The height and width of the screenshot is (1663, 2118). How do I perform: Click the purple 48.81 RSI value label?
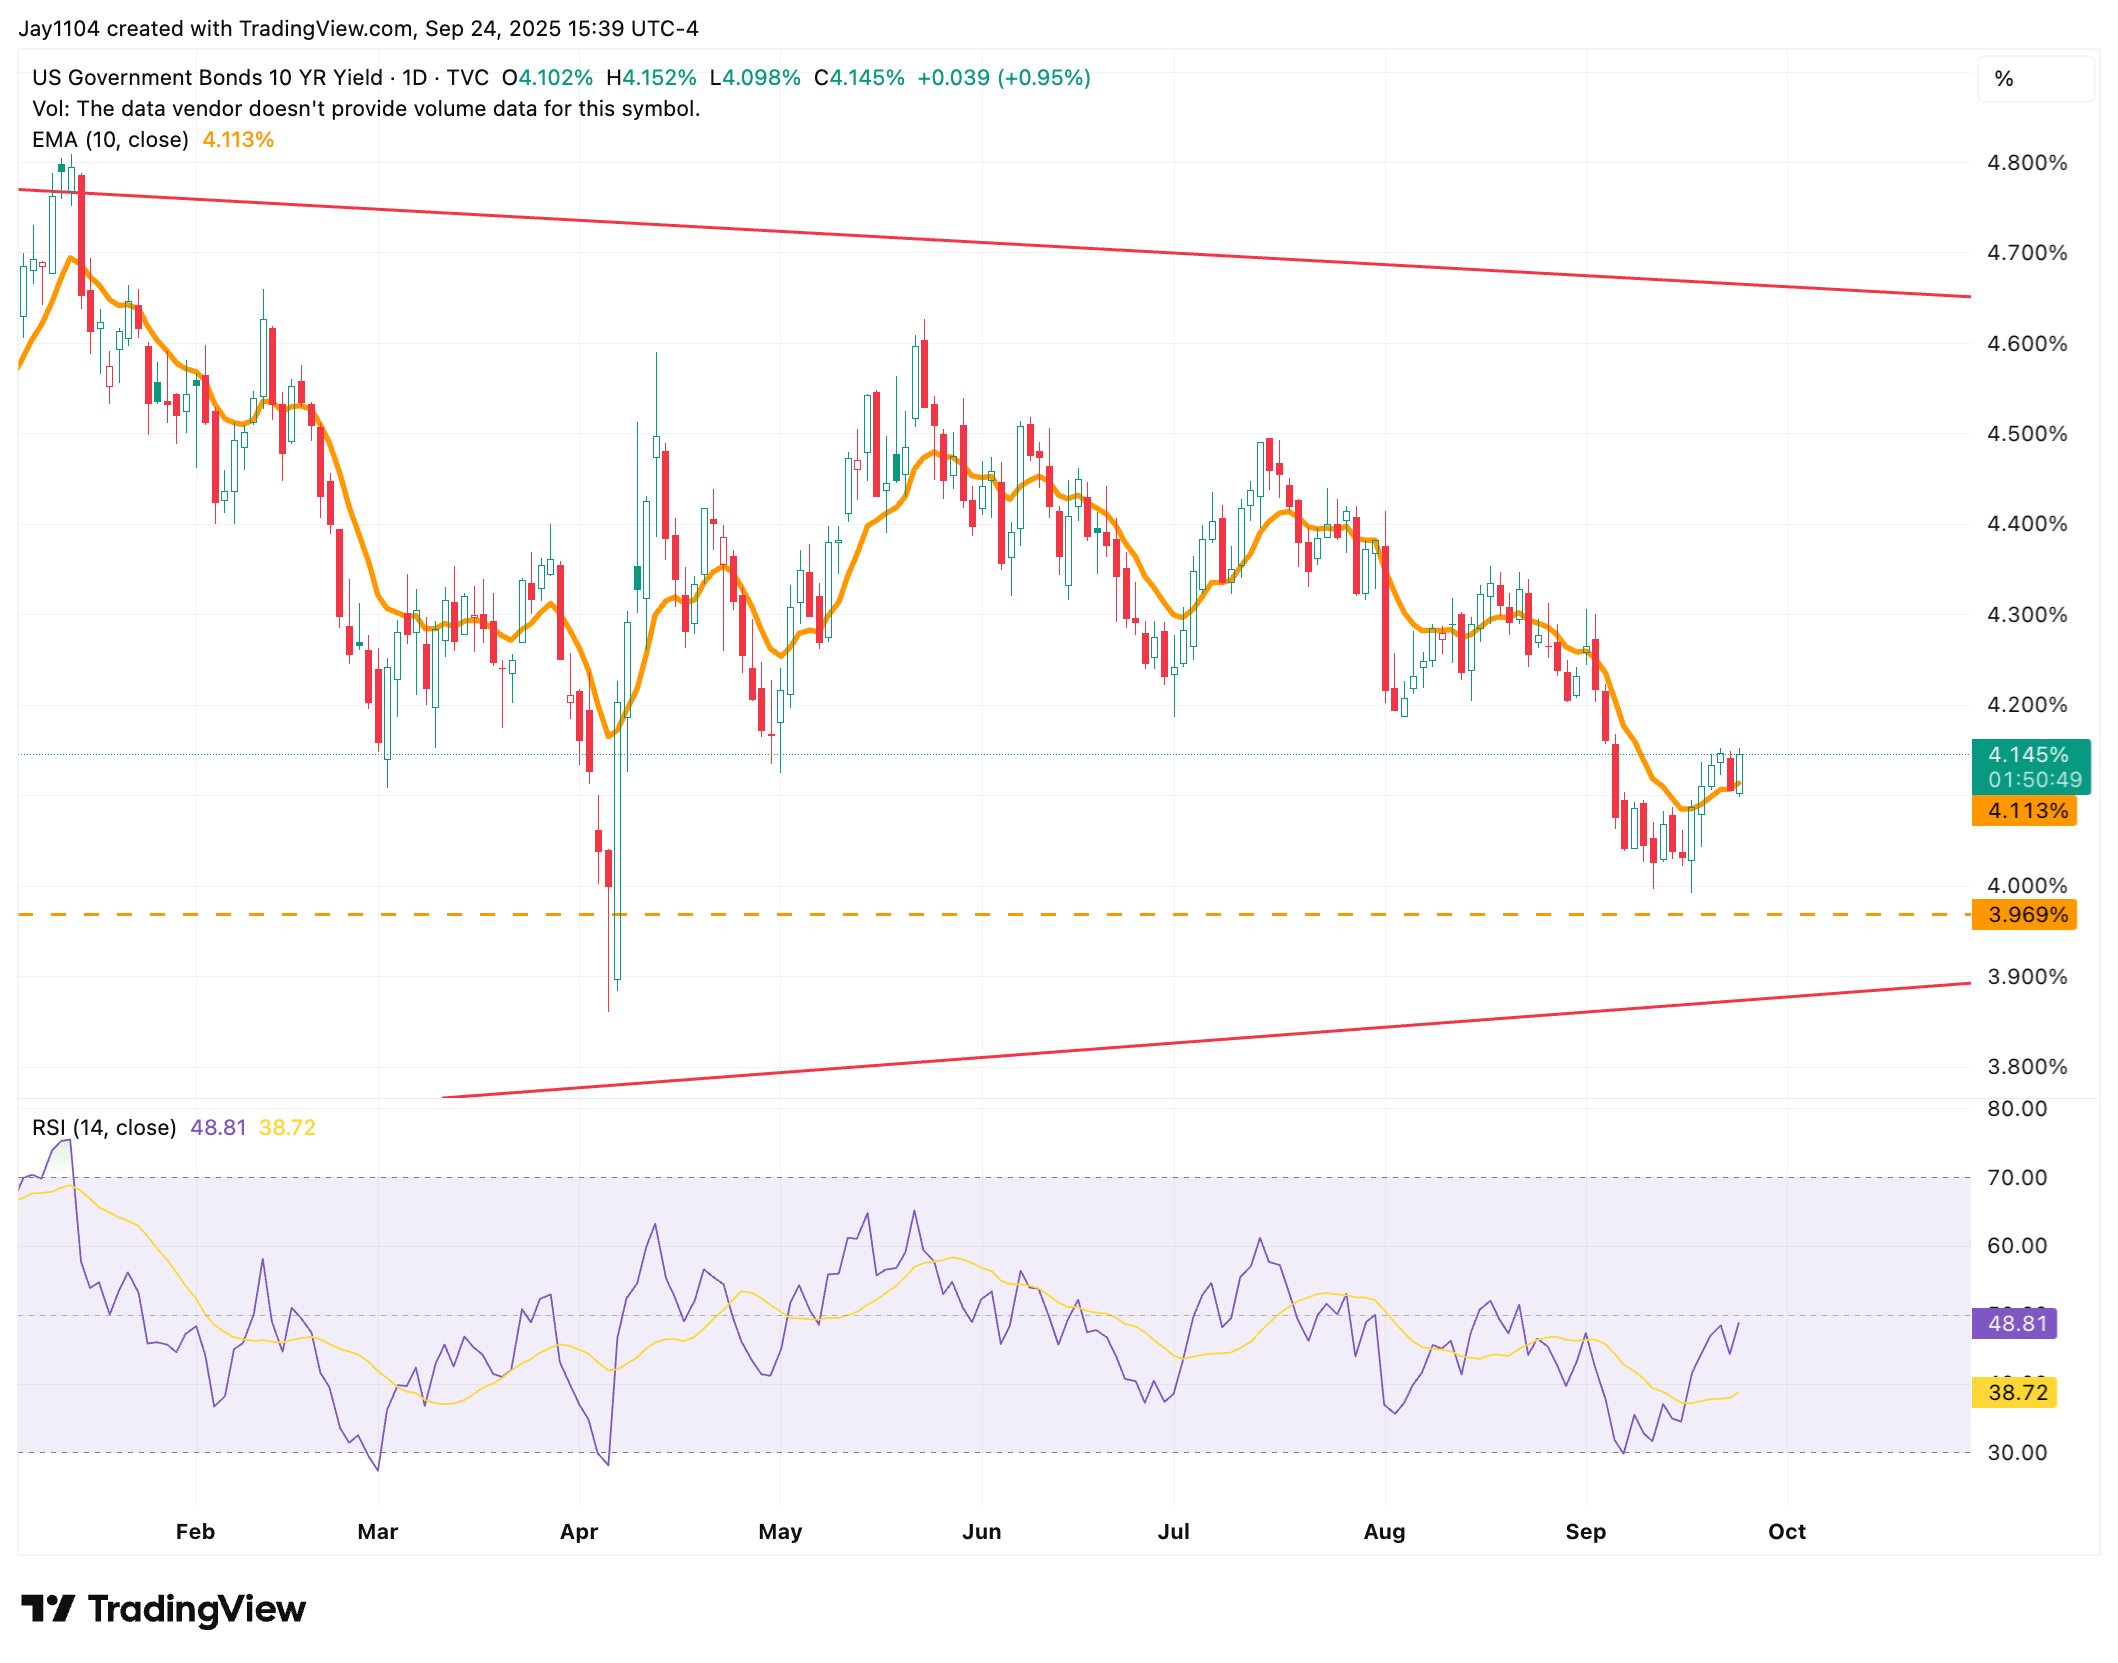[x=2015, y=1324]
